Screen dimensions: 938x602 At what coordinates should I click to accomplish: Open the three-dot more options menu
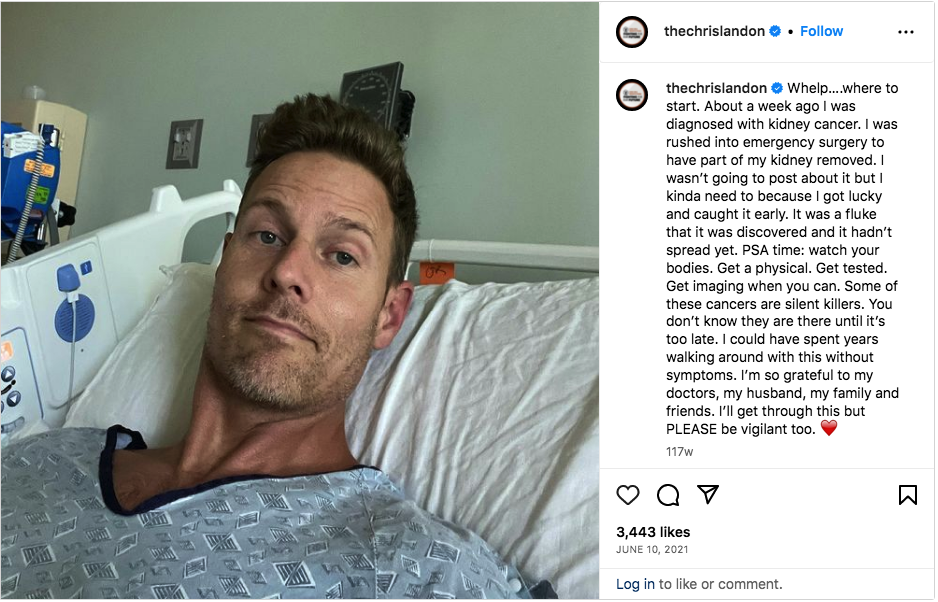906,32
